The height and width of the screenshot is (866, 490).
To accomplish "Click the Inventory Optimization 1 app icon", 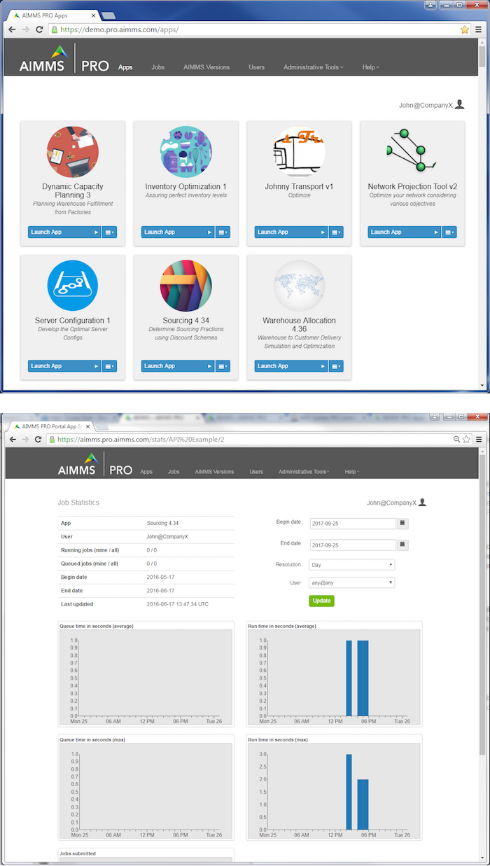I will [x=186, y=152].
